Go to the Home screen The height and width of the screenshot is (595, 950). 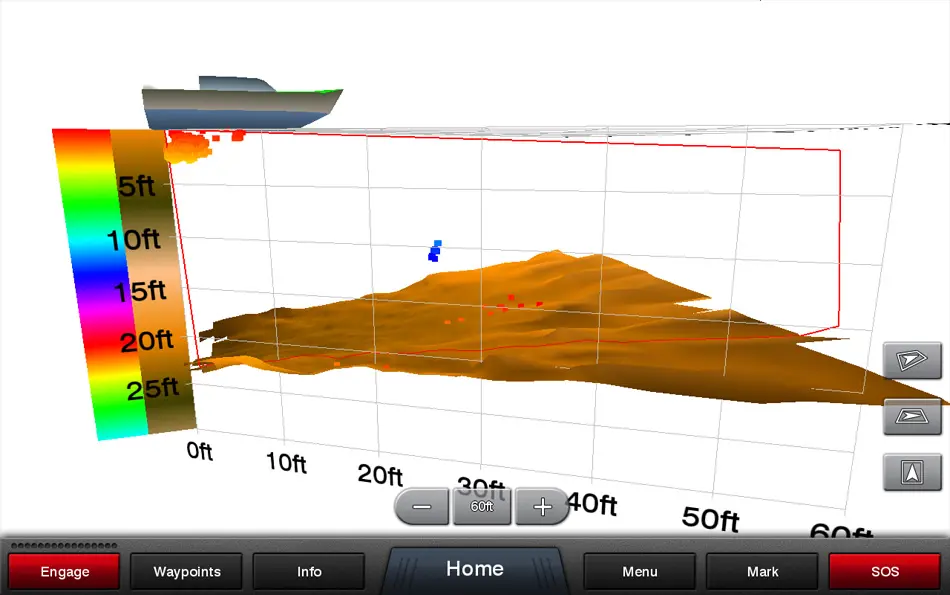(x=474, y=569)
